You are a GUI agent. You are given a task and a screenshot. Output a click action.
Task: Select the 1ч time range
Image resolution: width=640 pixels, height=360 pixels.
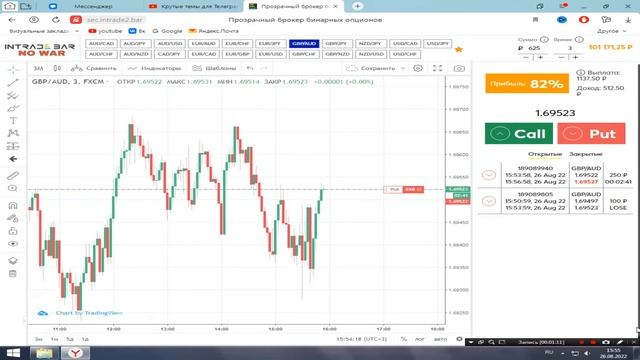click(x=54, y=339)
